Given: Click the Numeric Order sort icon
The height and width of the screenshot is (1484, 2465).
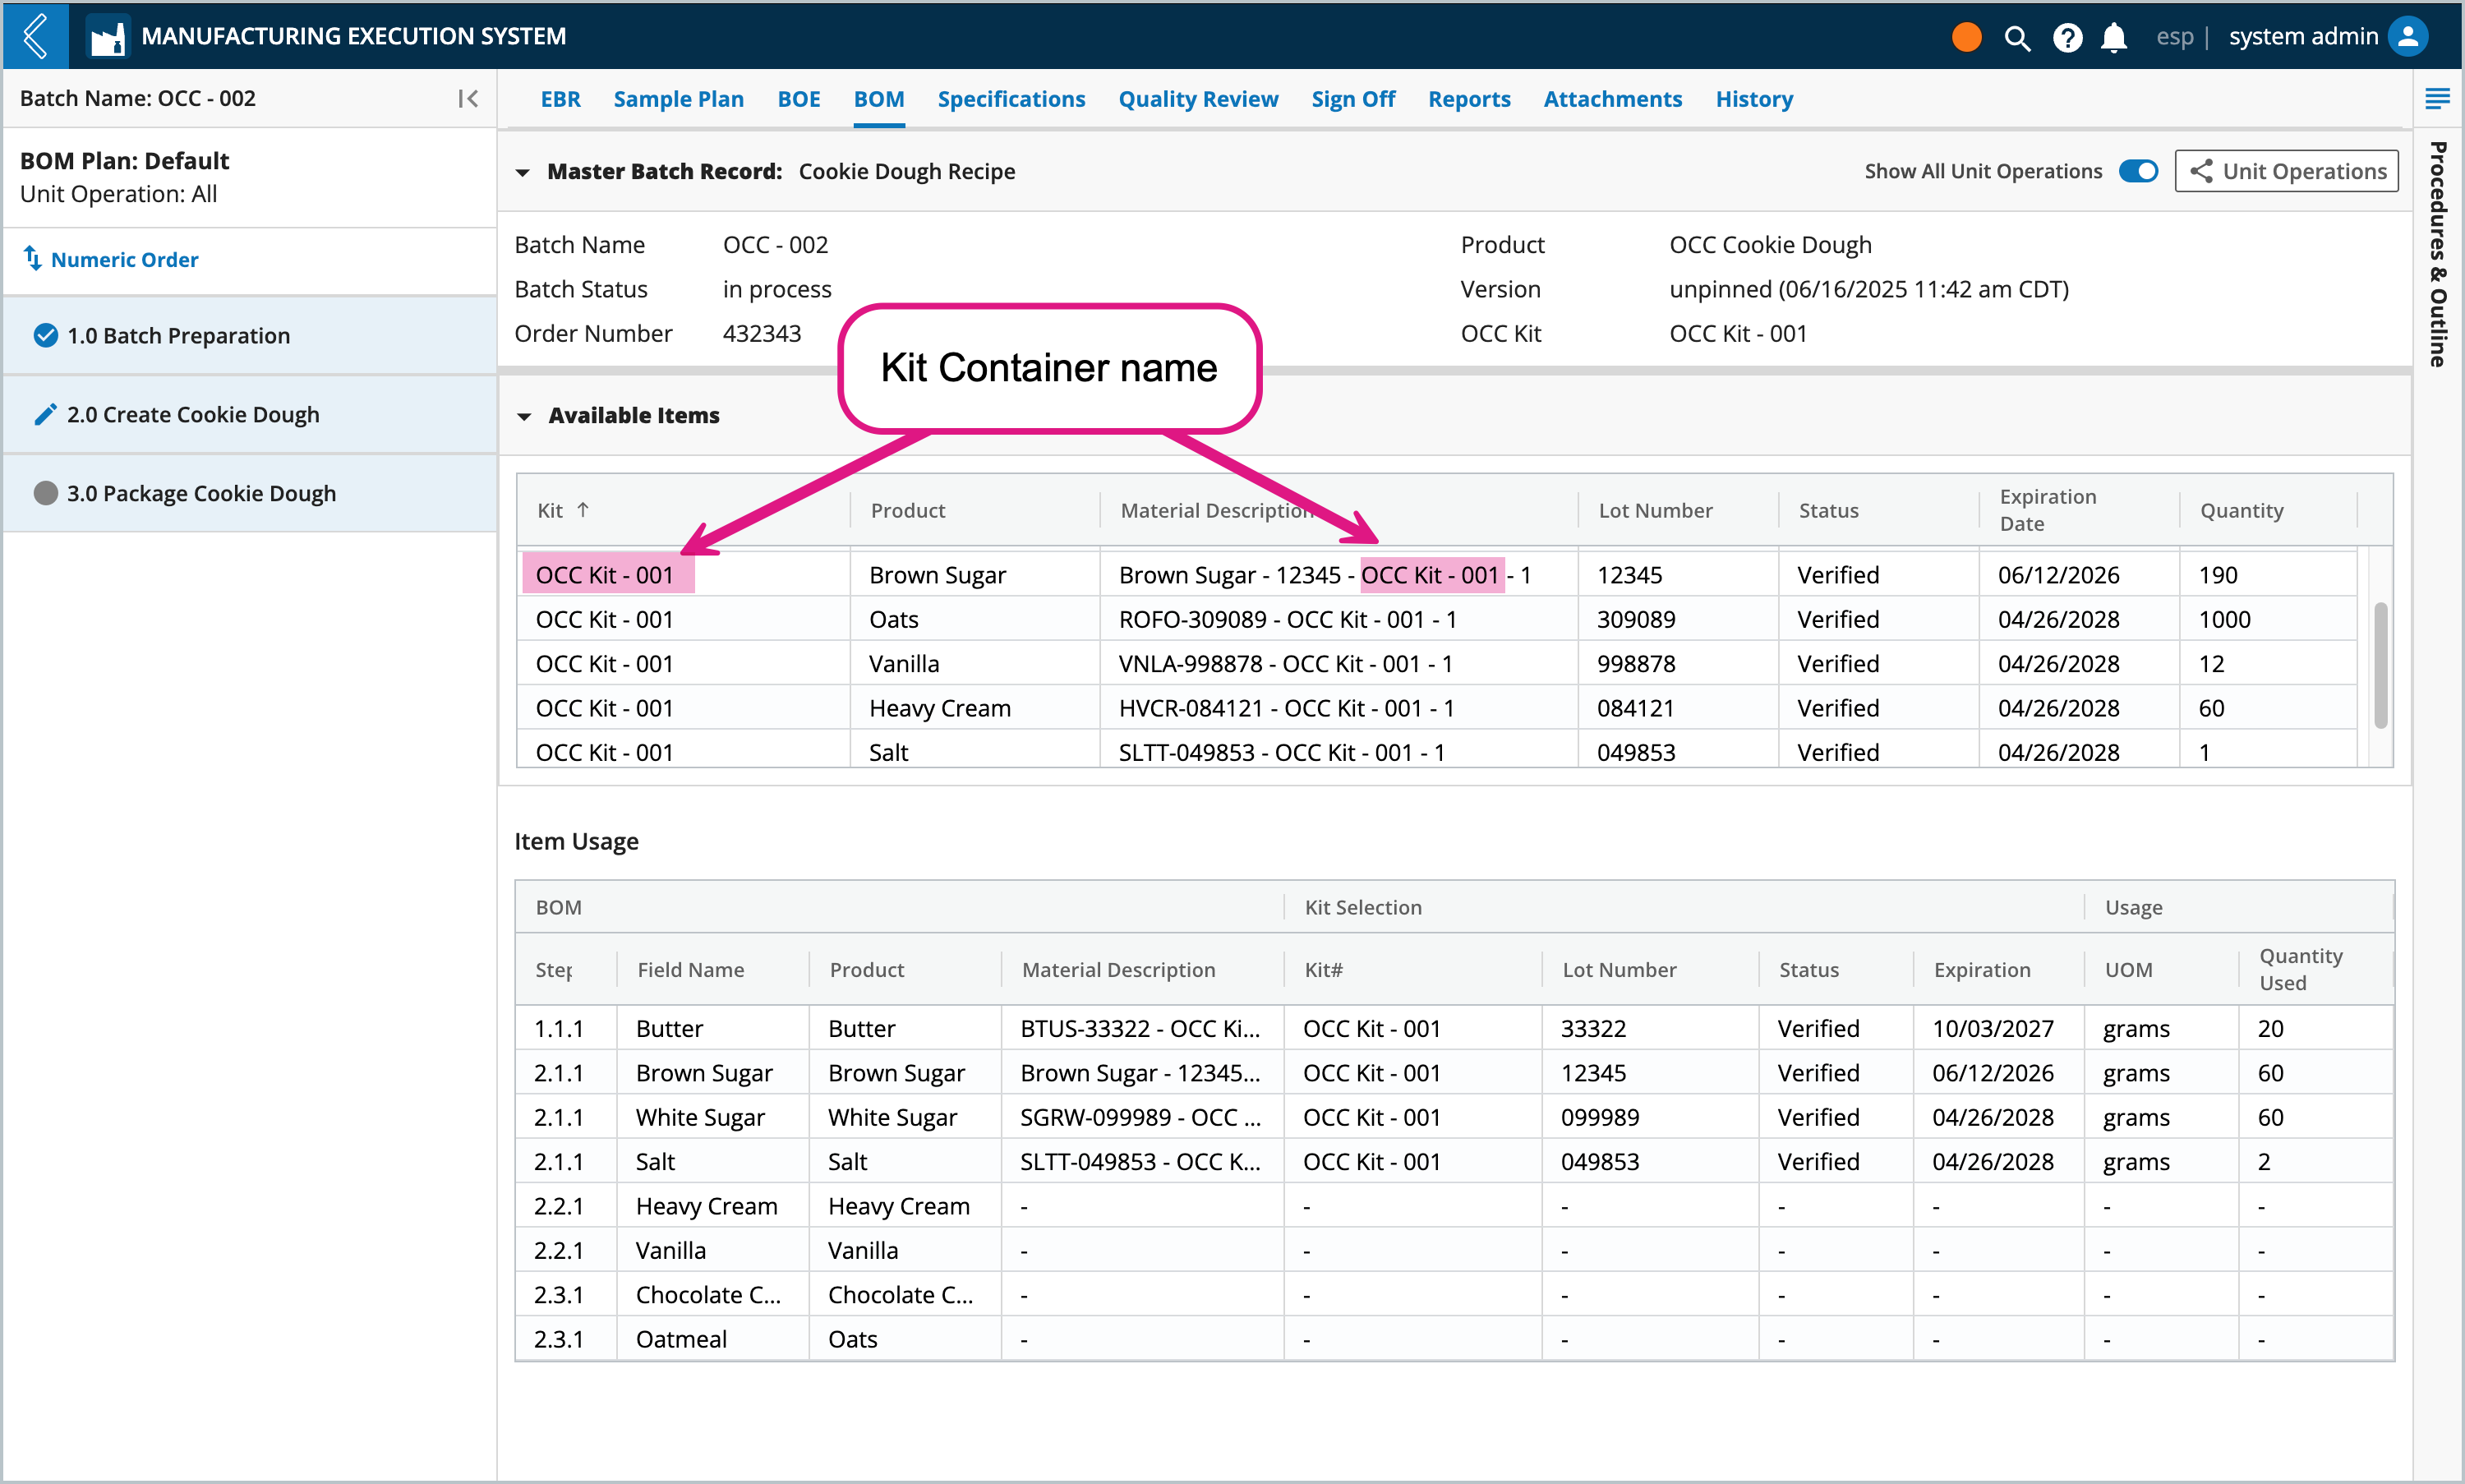Looking at the screenshot, I should pyautogui.click(x=33, y=259).
